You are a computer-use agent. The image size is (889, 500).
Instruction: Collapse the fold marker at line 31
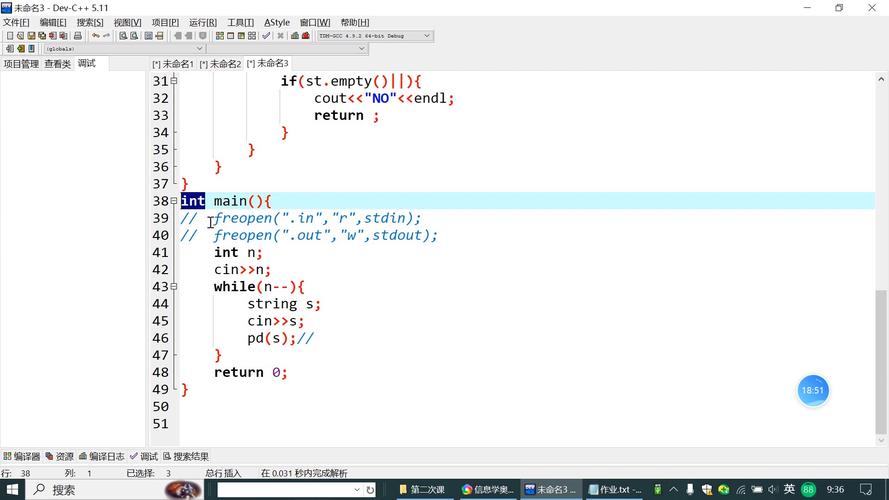point(174,81)
